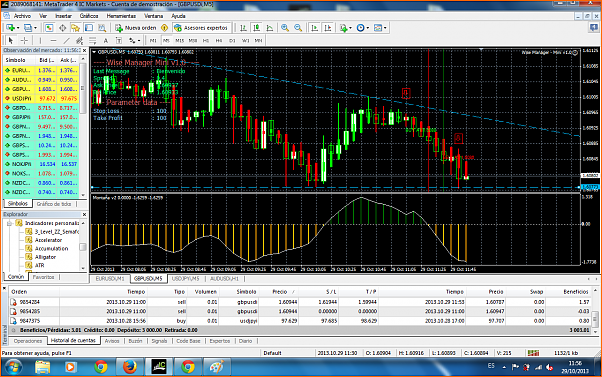Show the Market Watch window icon
Image resolution: width=602 pixels, height=377 pixels.
click(x=49, y=28)
